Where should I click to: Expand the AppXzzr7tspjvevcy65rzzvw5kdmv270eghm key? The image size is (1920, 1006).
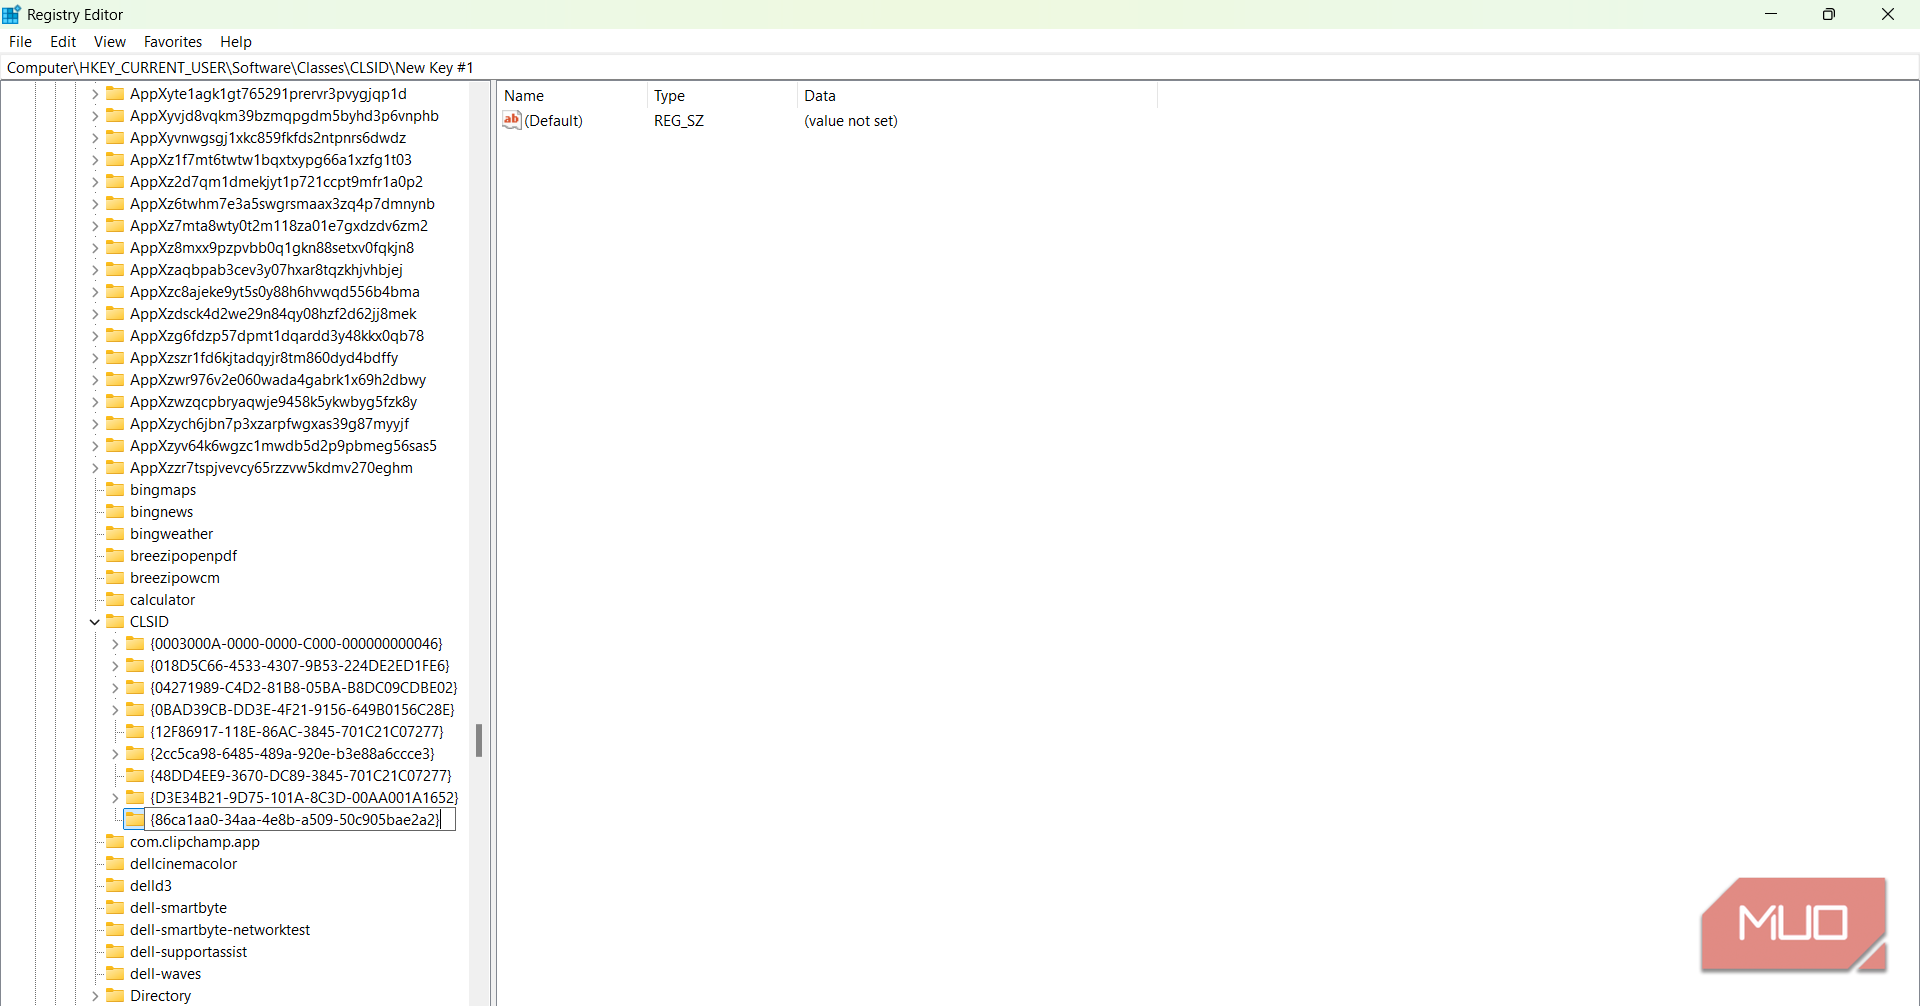(x=95, y=468)
